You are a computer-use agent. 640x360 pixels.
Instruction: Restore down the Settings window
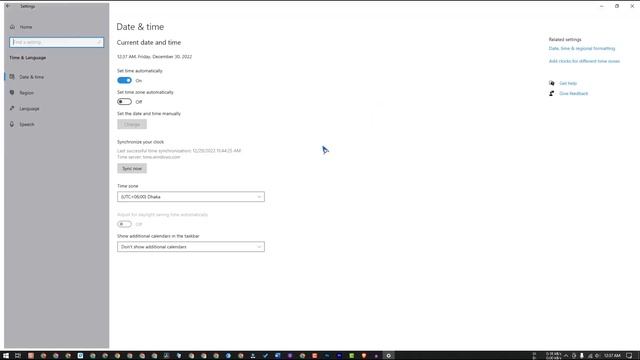[617, 6]
